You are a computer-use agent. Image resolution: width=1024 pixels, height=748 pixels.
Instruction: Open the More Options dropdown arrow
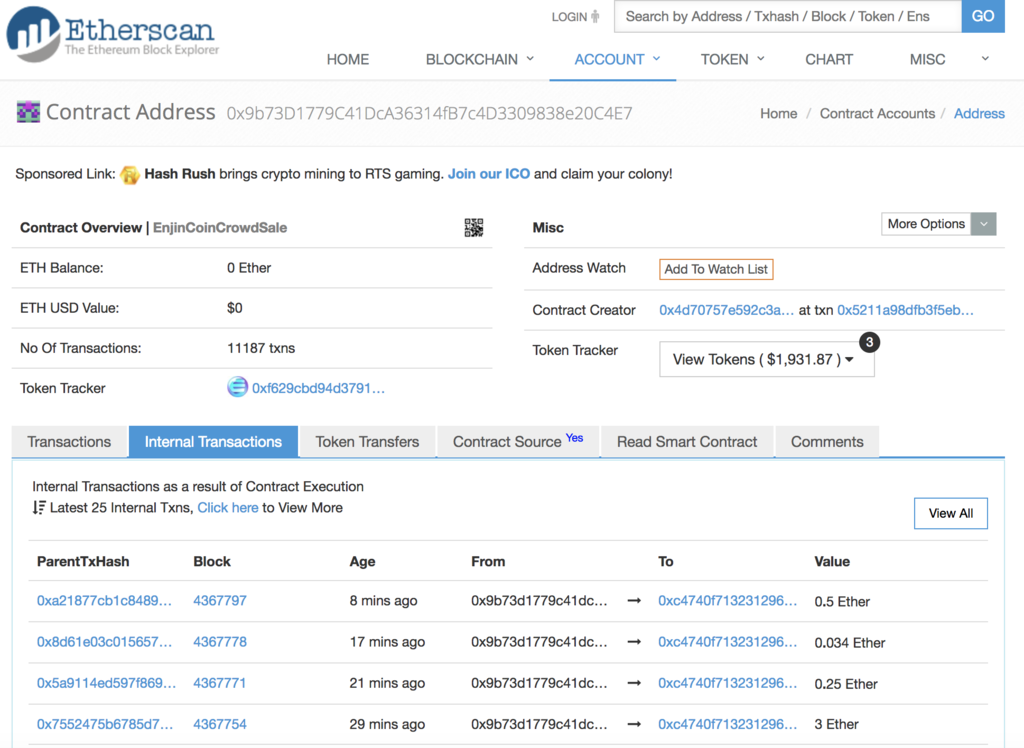click(x=984, y=224)
